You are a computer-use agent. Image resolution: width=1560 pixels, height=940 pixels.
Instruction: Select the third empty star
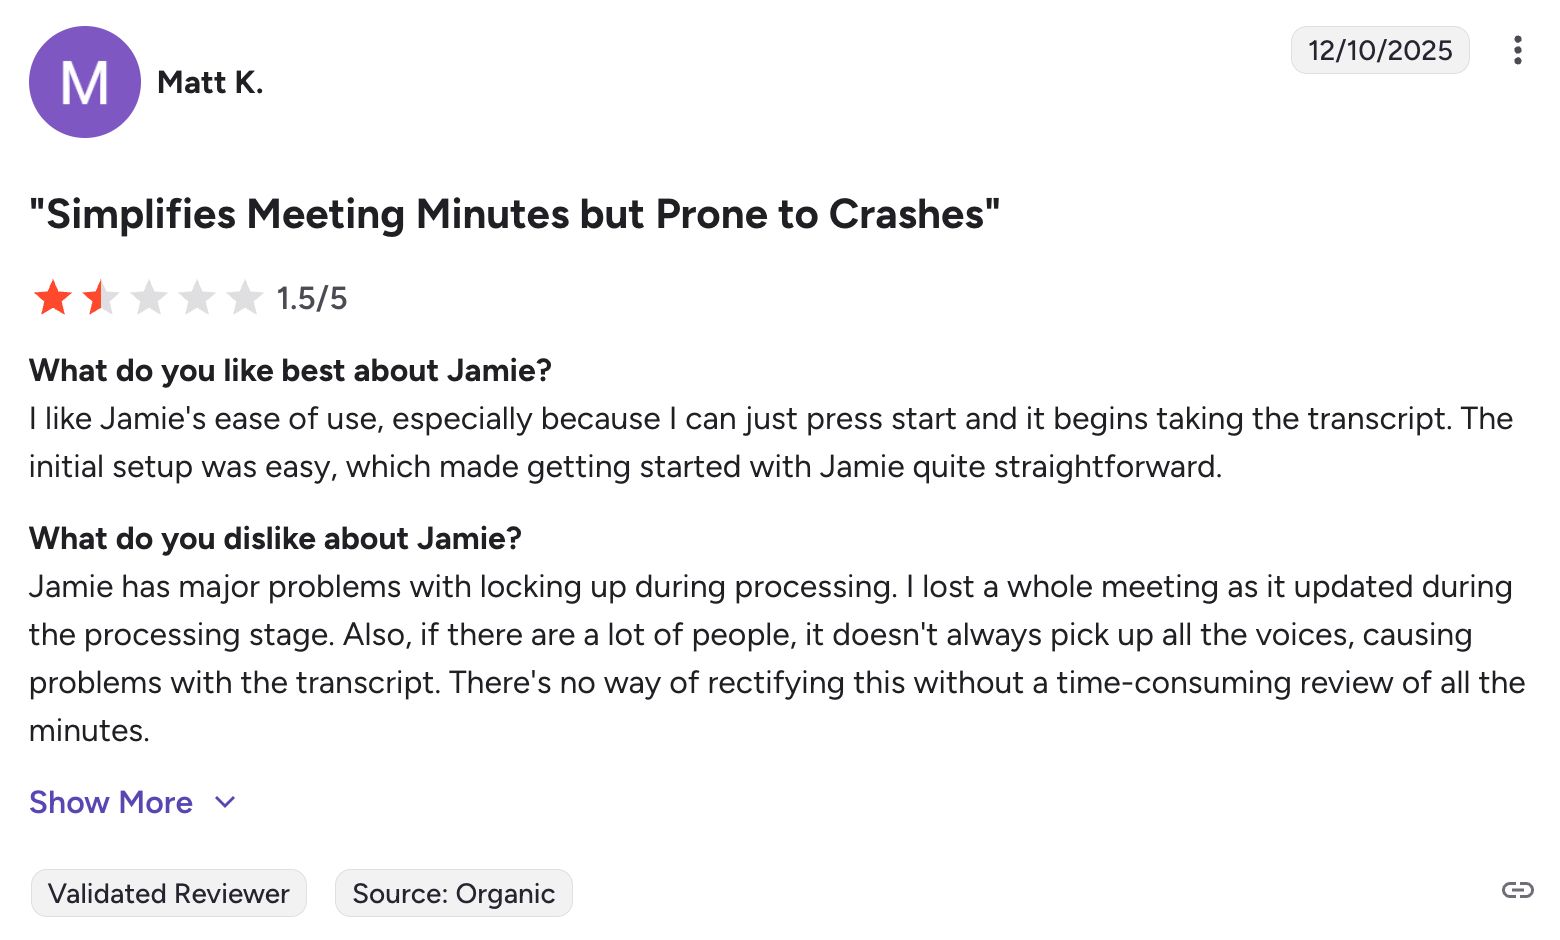click(x=150, y=297)
